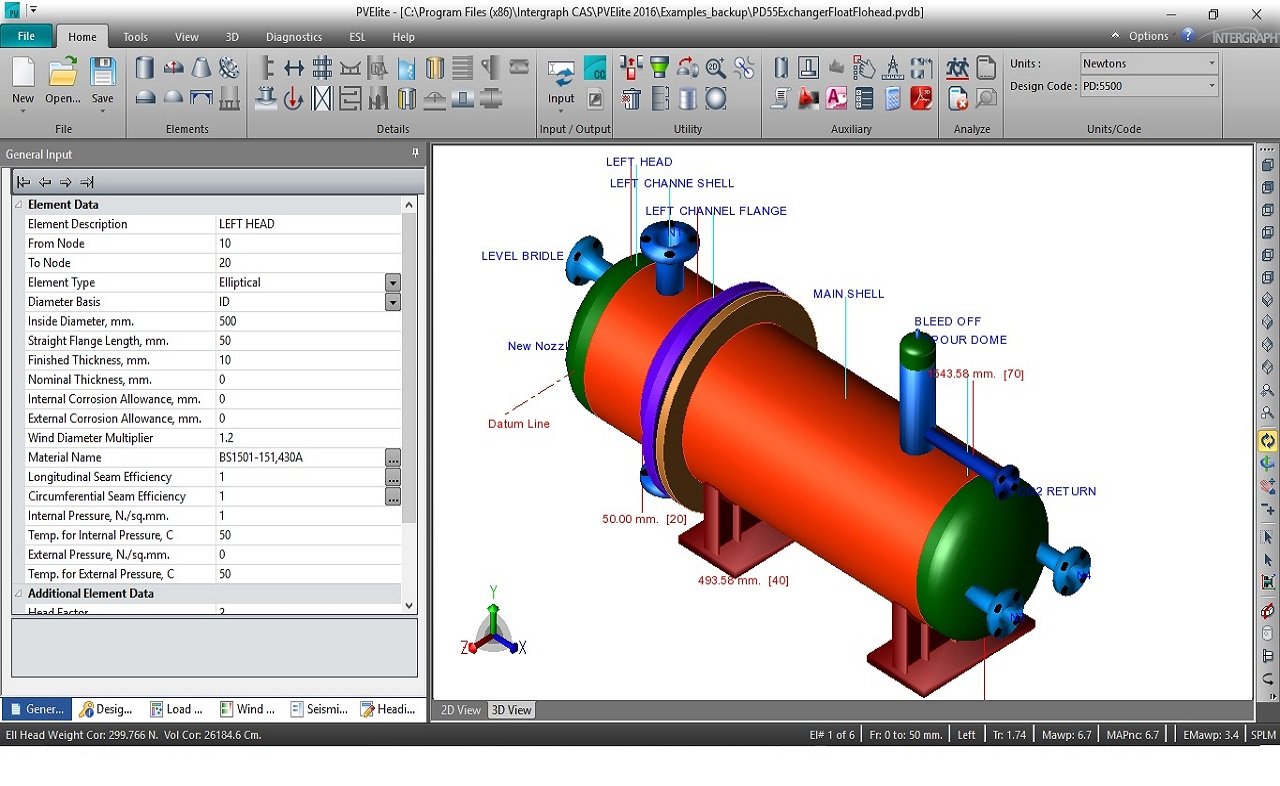Click the Open file button
Screen dimensions: 1280x786
[x=62, y=80]
